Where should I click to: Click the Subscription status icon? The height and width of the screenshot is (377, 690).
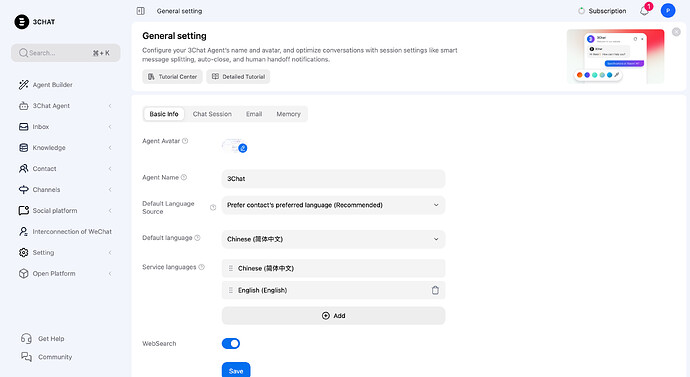point(581,11)
